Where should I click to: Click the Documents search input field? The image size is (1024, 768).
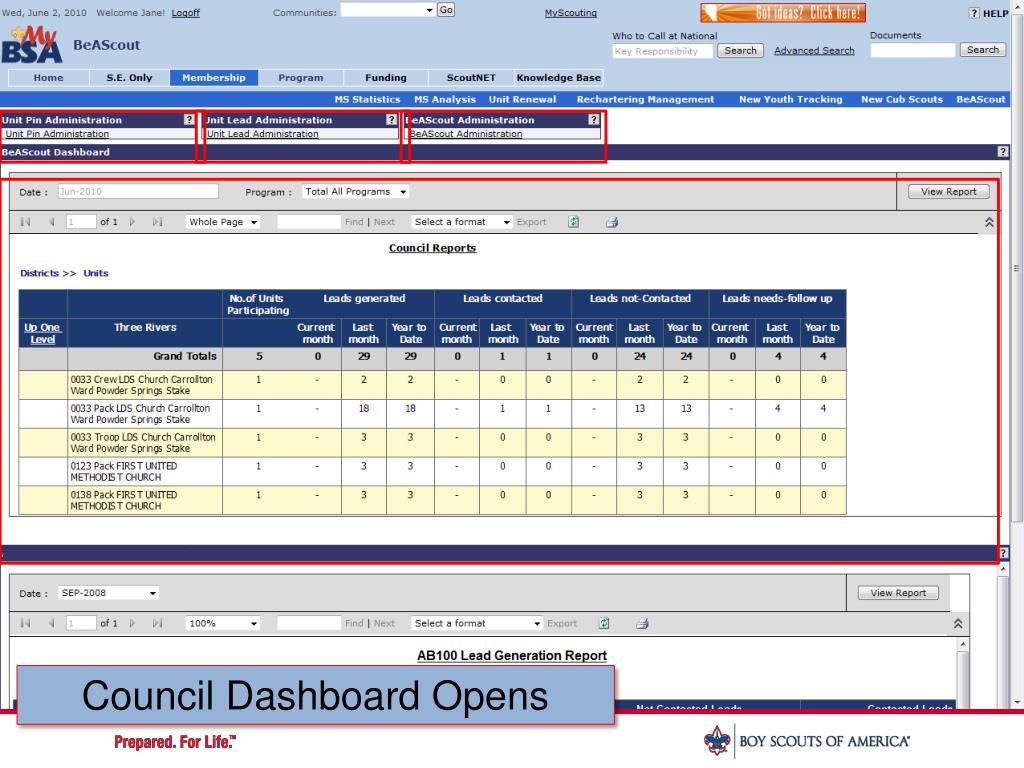click(912, 50)
